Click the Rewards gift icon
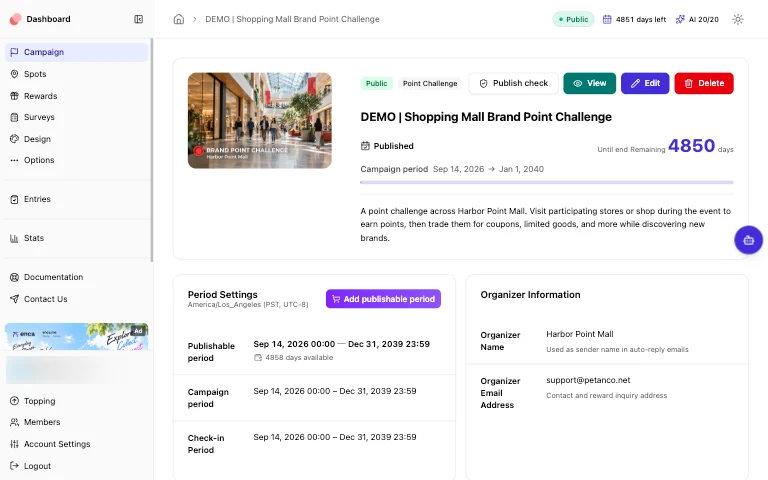 pos(14,96)
